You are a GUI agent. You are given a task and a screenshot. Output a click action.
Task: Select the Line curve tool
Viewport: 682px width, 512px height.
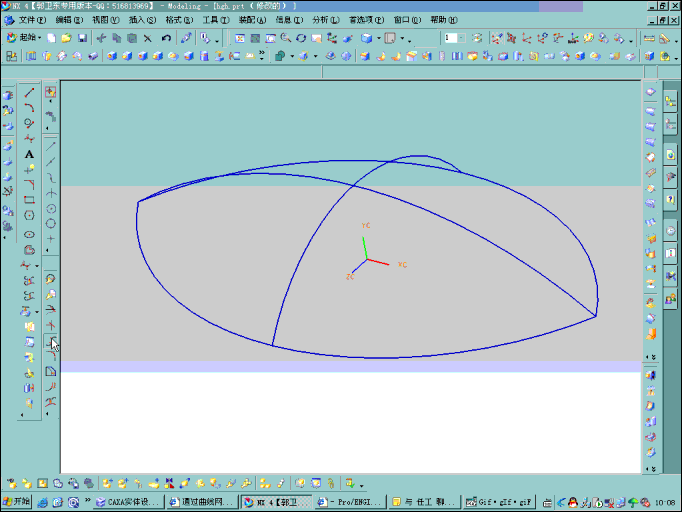pos(29,93)
